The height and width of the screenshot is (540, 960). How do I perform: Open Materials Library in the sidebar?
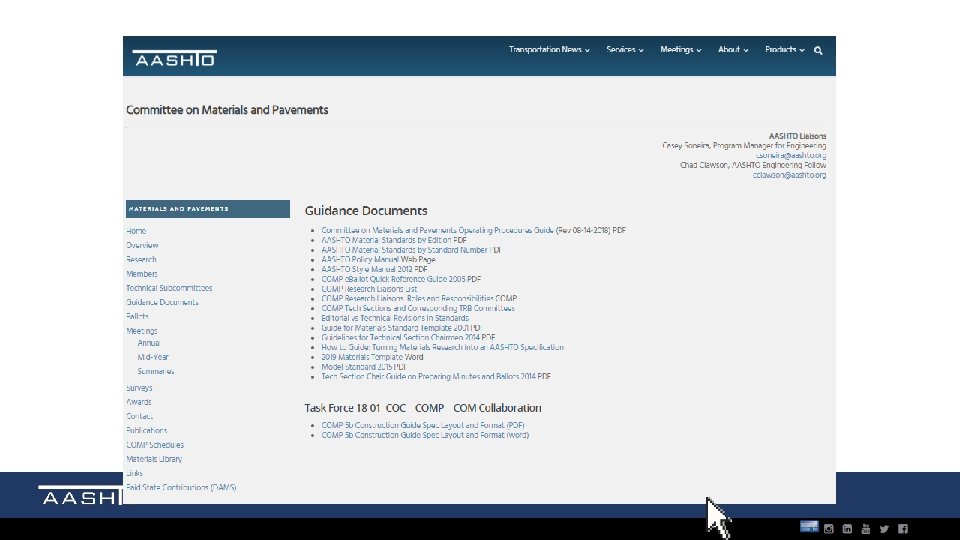pyautogui.click(x=154, y=459)
